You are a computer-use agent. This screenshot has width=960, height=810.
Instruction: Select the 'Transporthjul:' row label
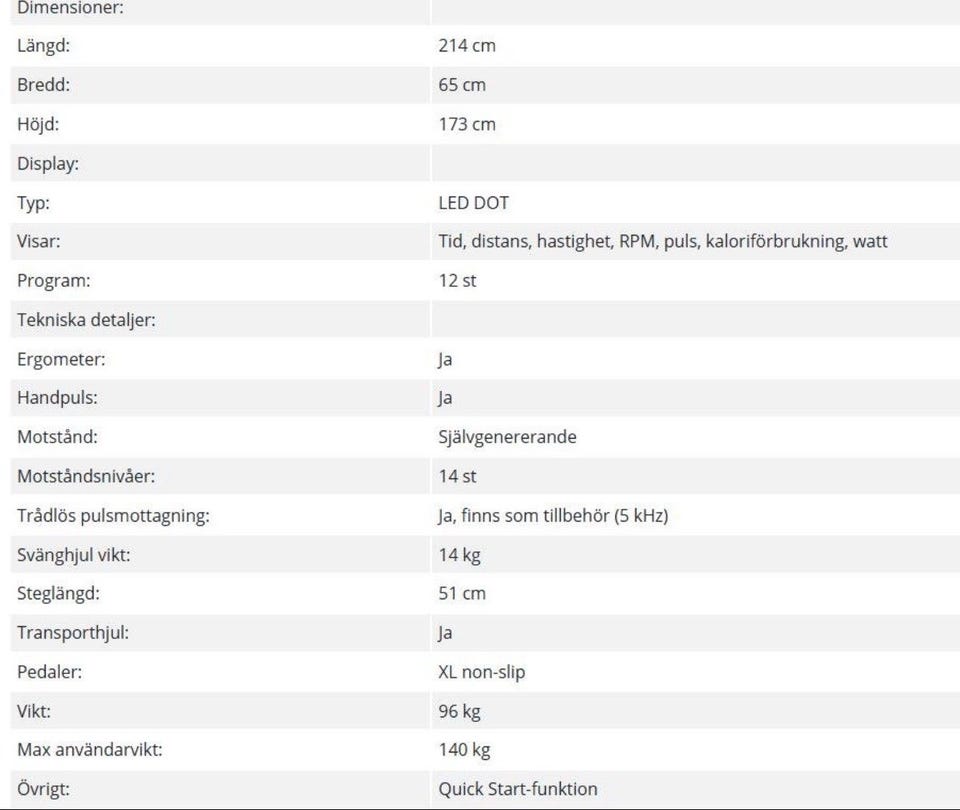(73, 633)
